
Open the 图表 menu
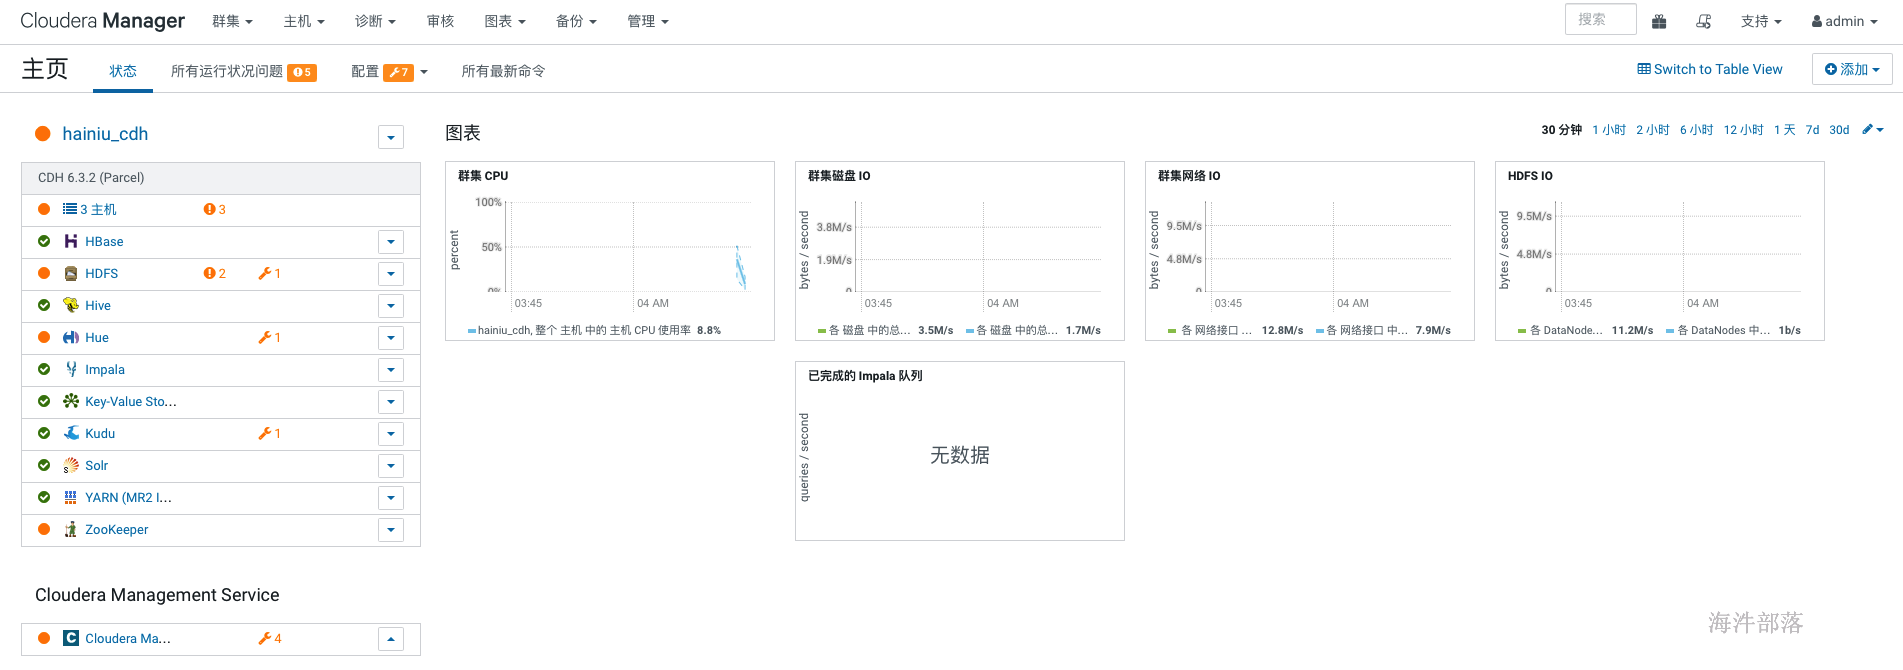[505, 21]
